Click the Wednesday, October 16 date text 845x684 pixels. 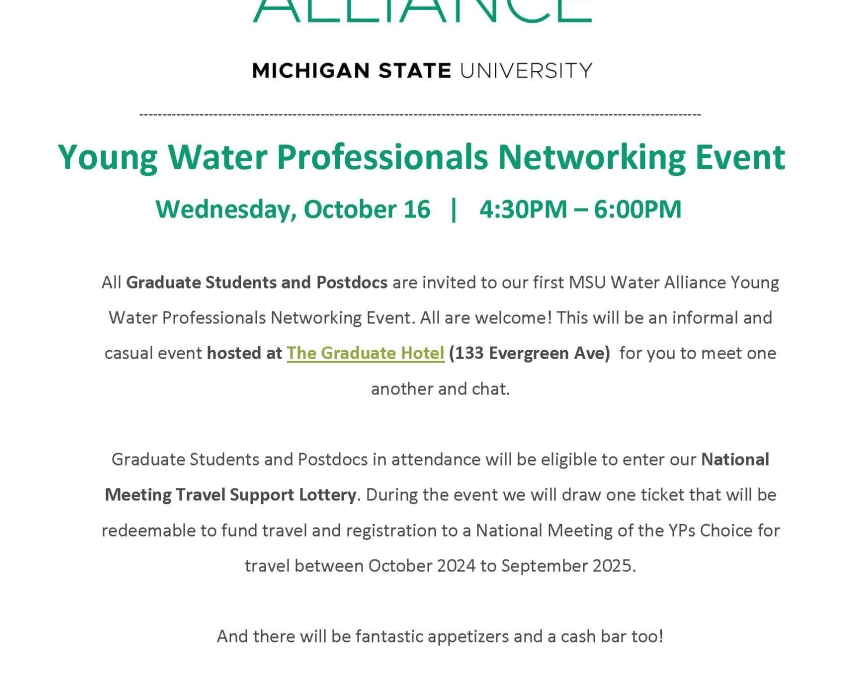[x=293, y=209]
